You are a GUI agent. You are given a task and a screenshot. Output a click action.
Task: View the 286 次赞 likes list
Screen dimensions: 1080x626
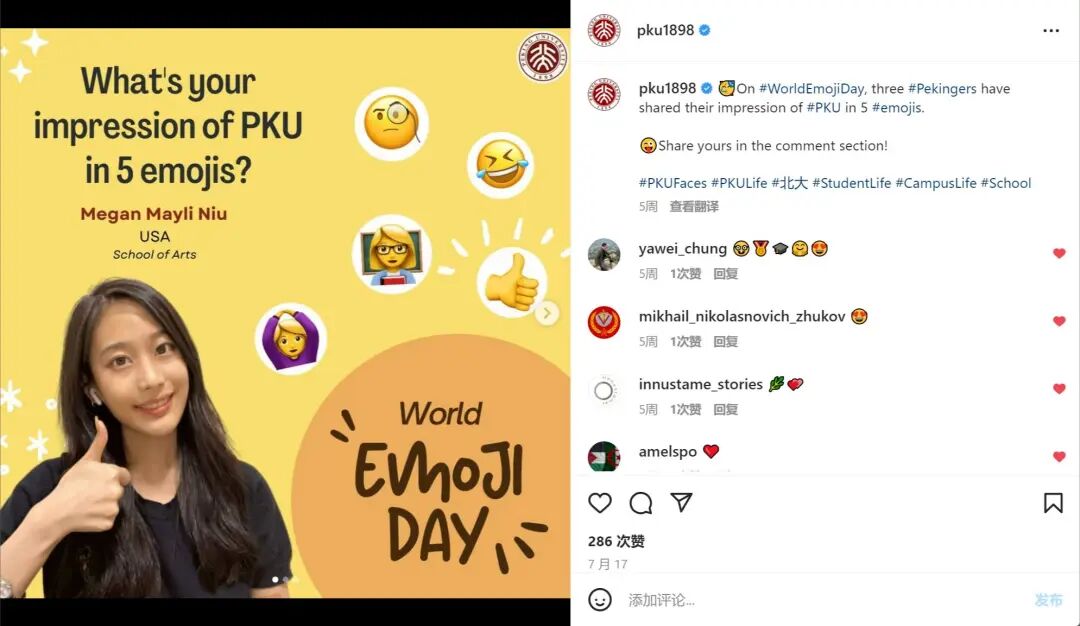[x=616, y=541]
